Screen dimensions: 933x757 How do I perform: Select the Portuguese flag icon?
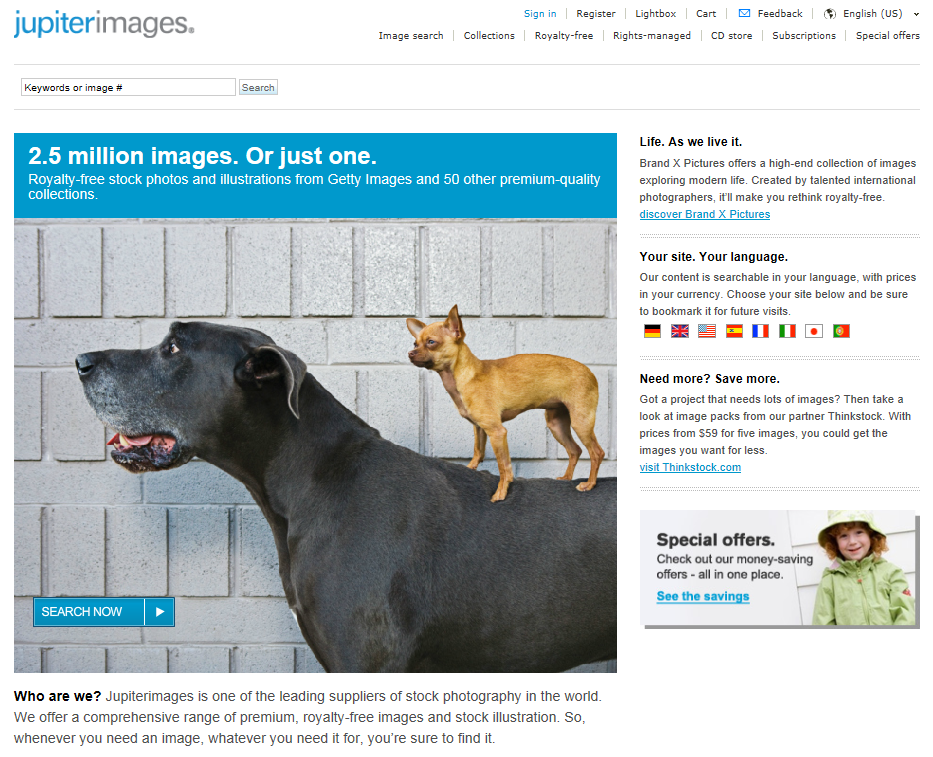click(841, 331)
